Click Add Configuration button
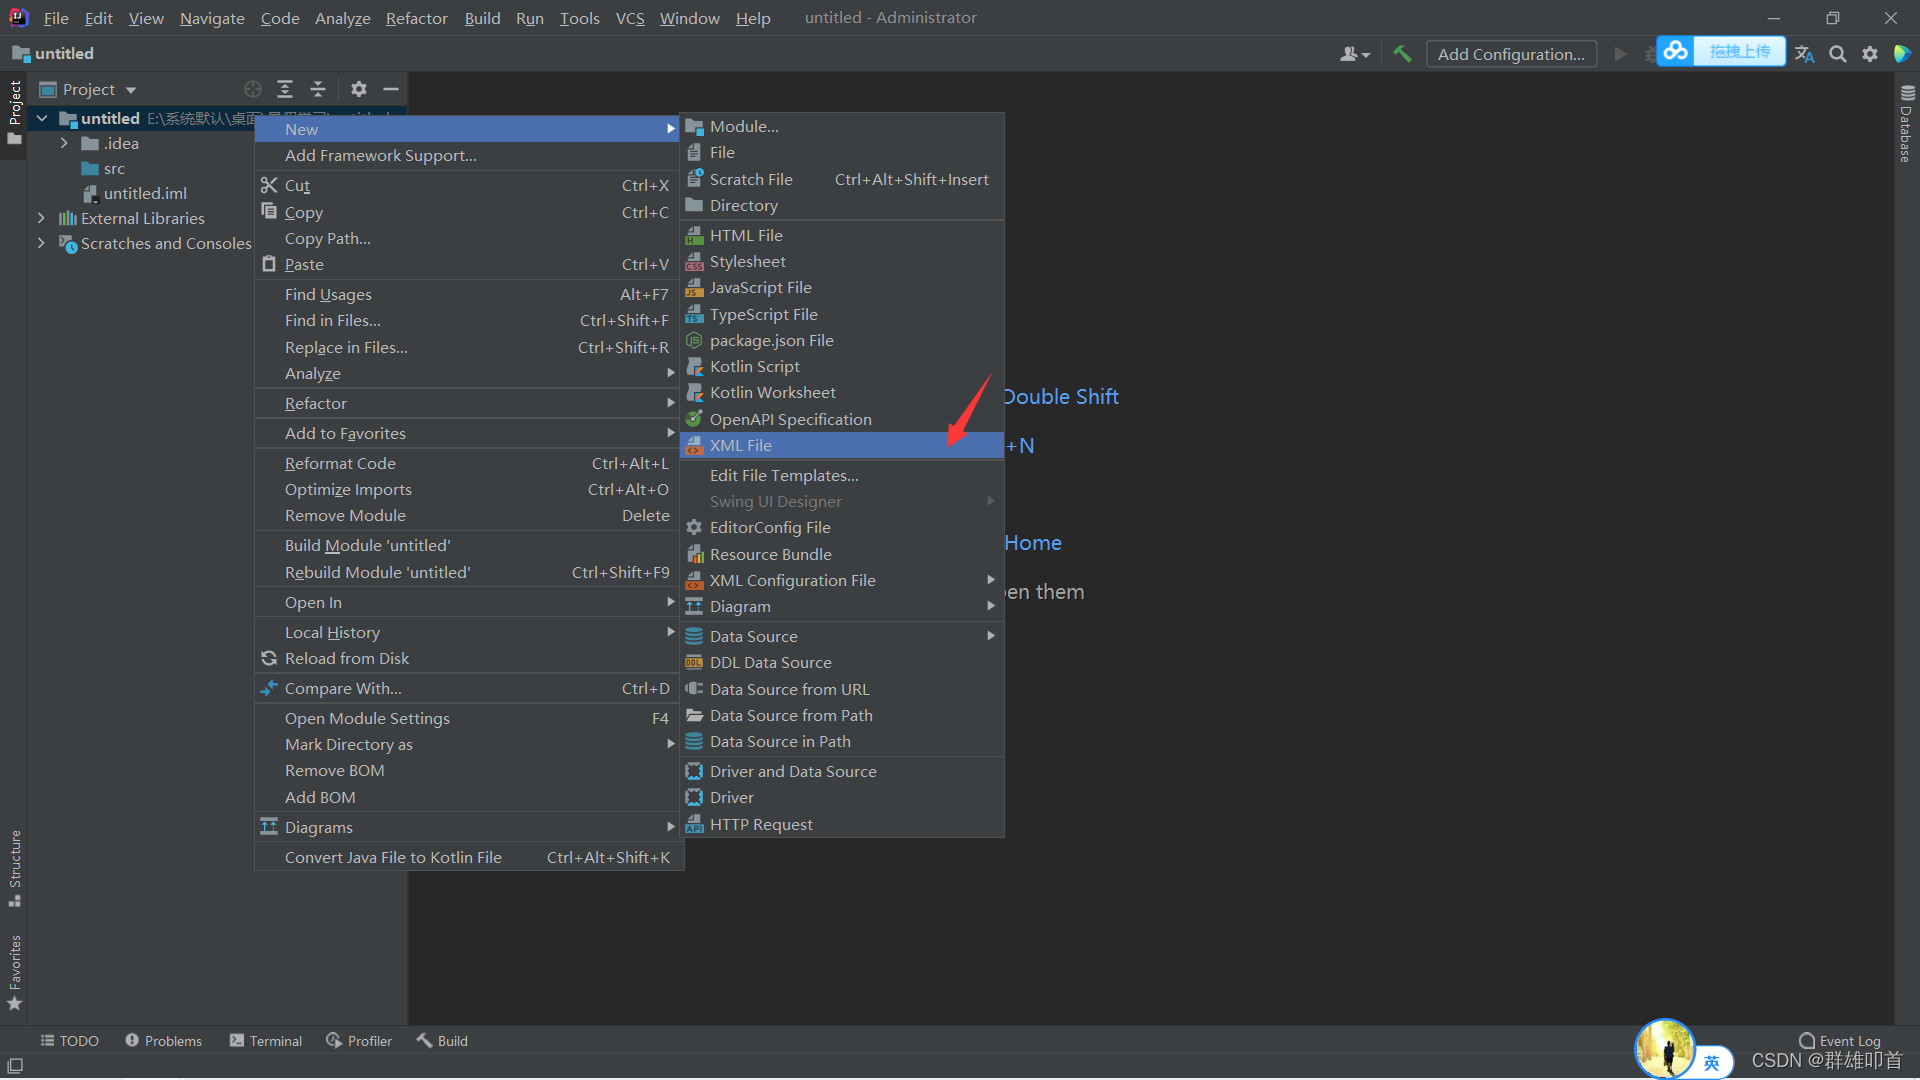The width and height of the screenshot is (1920, 1080). [x=1510, y=54]
